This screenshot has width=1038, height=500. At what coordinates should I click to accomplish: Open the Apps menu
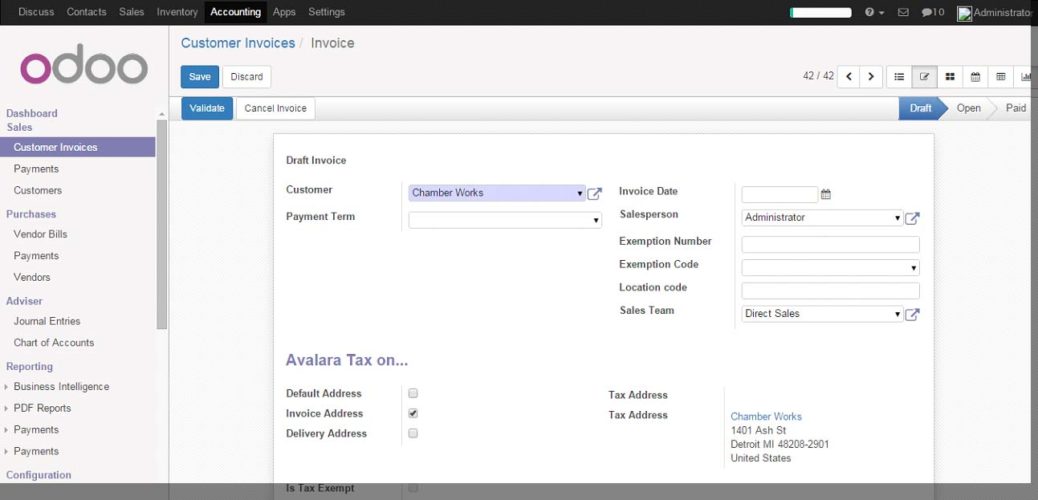click(284, 12)
